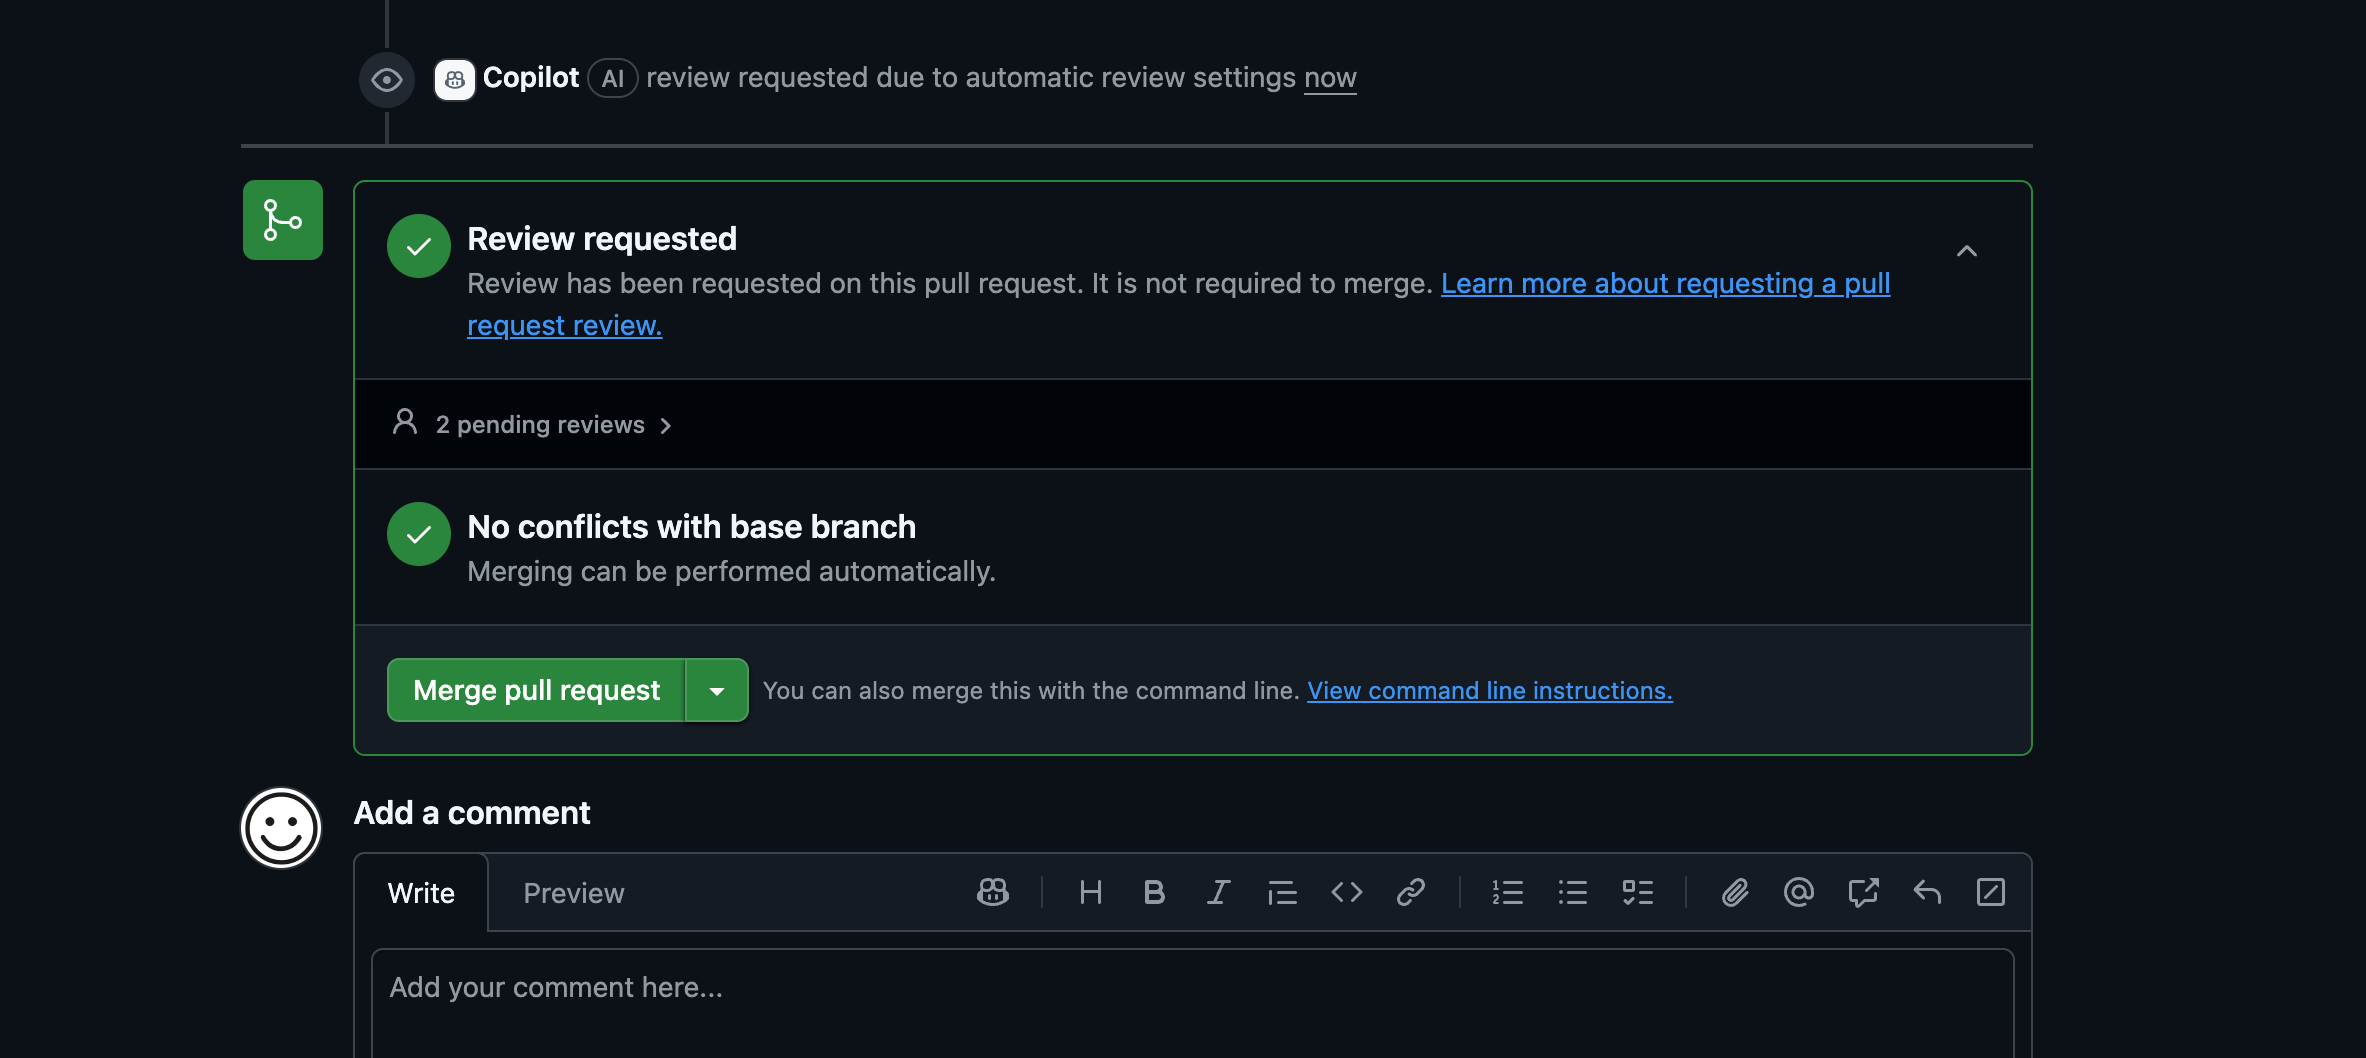2366x1058 pixels.
Task: Click the Merge pull request button
Action: pyautogui.click(x=536, y=690)
